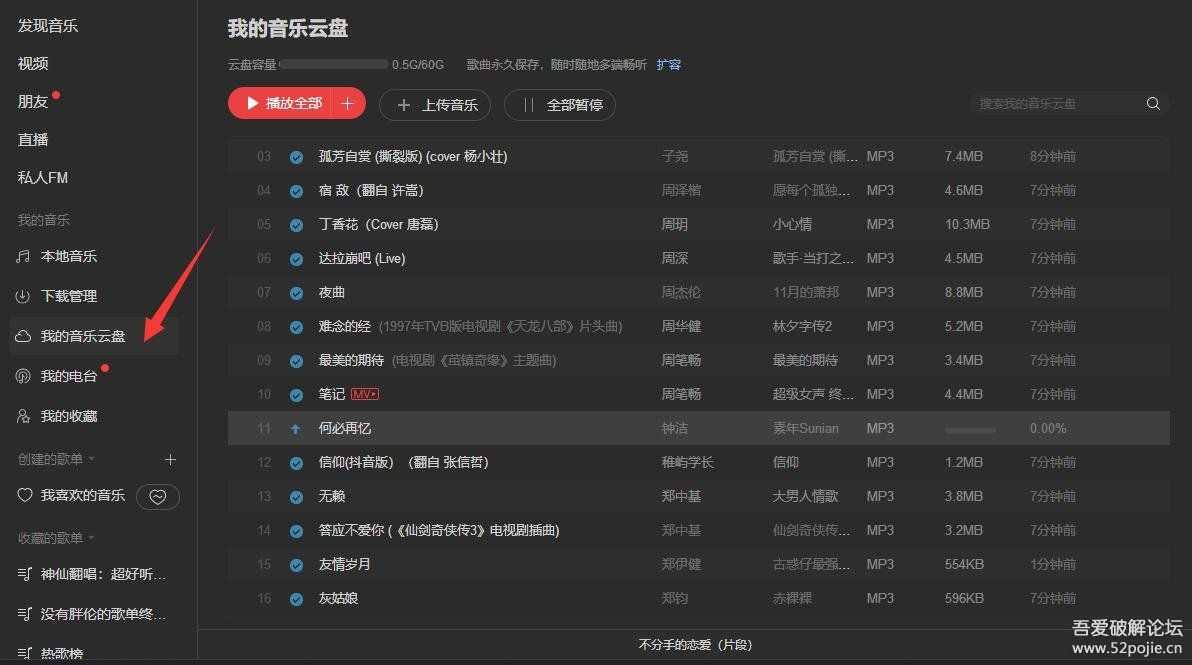Go to 视频 section
The height and width of the screenshot is (665, 1192).
[33, 64]
